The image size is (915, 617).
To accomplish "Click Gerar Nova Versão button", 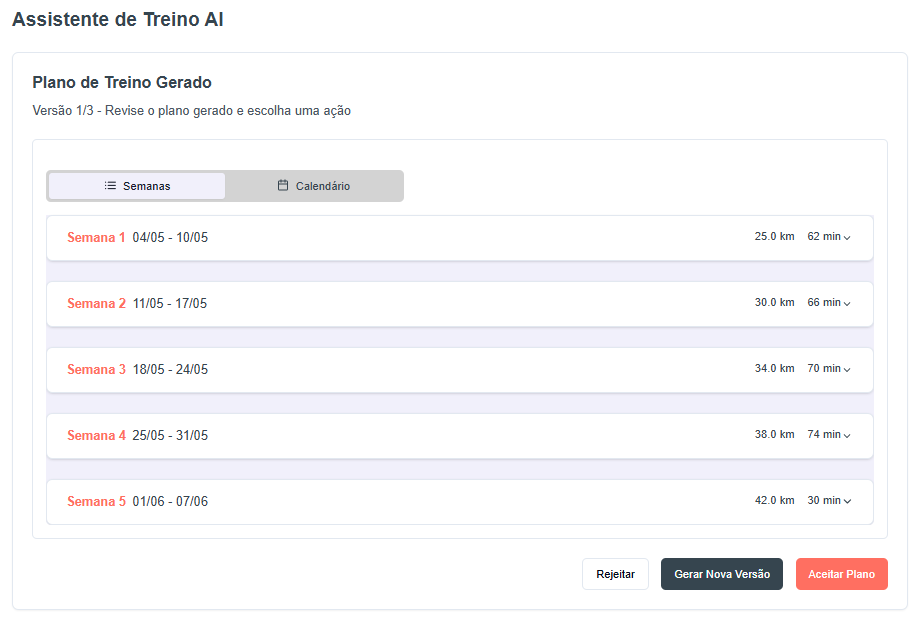I will pyautogui.click(x=722, y=574).
